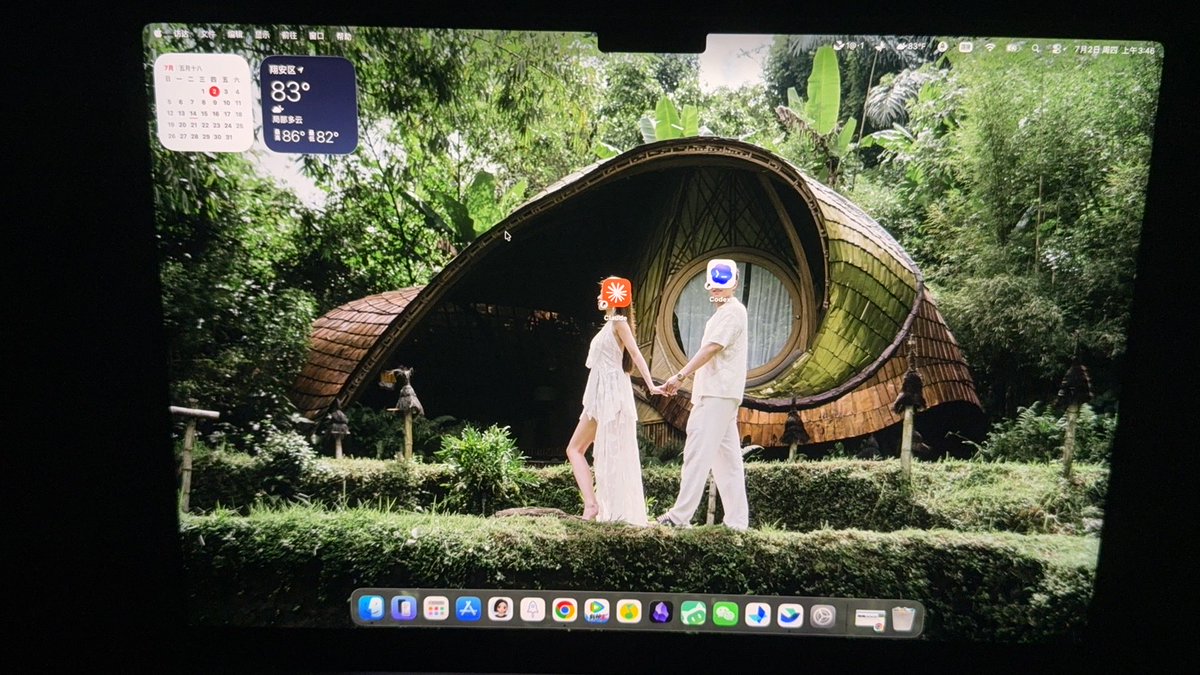Launch WeChat from the Dock
The image size is (1200, 675).
(725, 614)
